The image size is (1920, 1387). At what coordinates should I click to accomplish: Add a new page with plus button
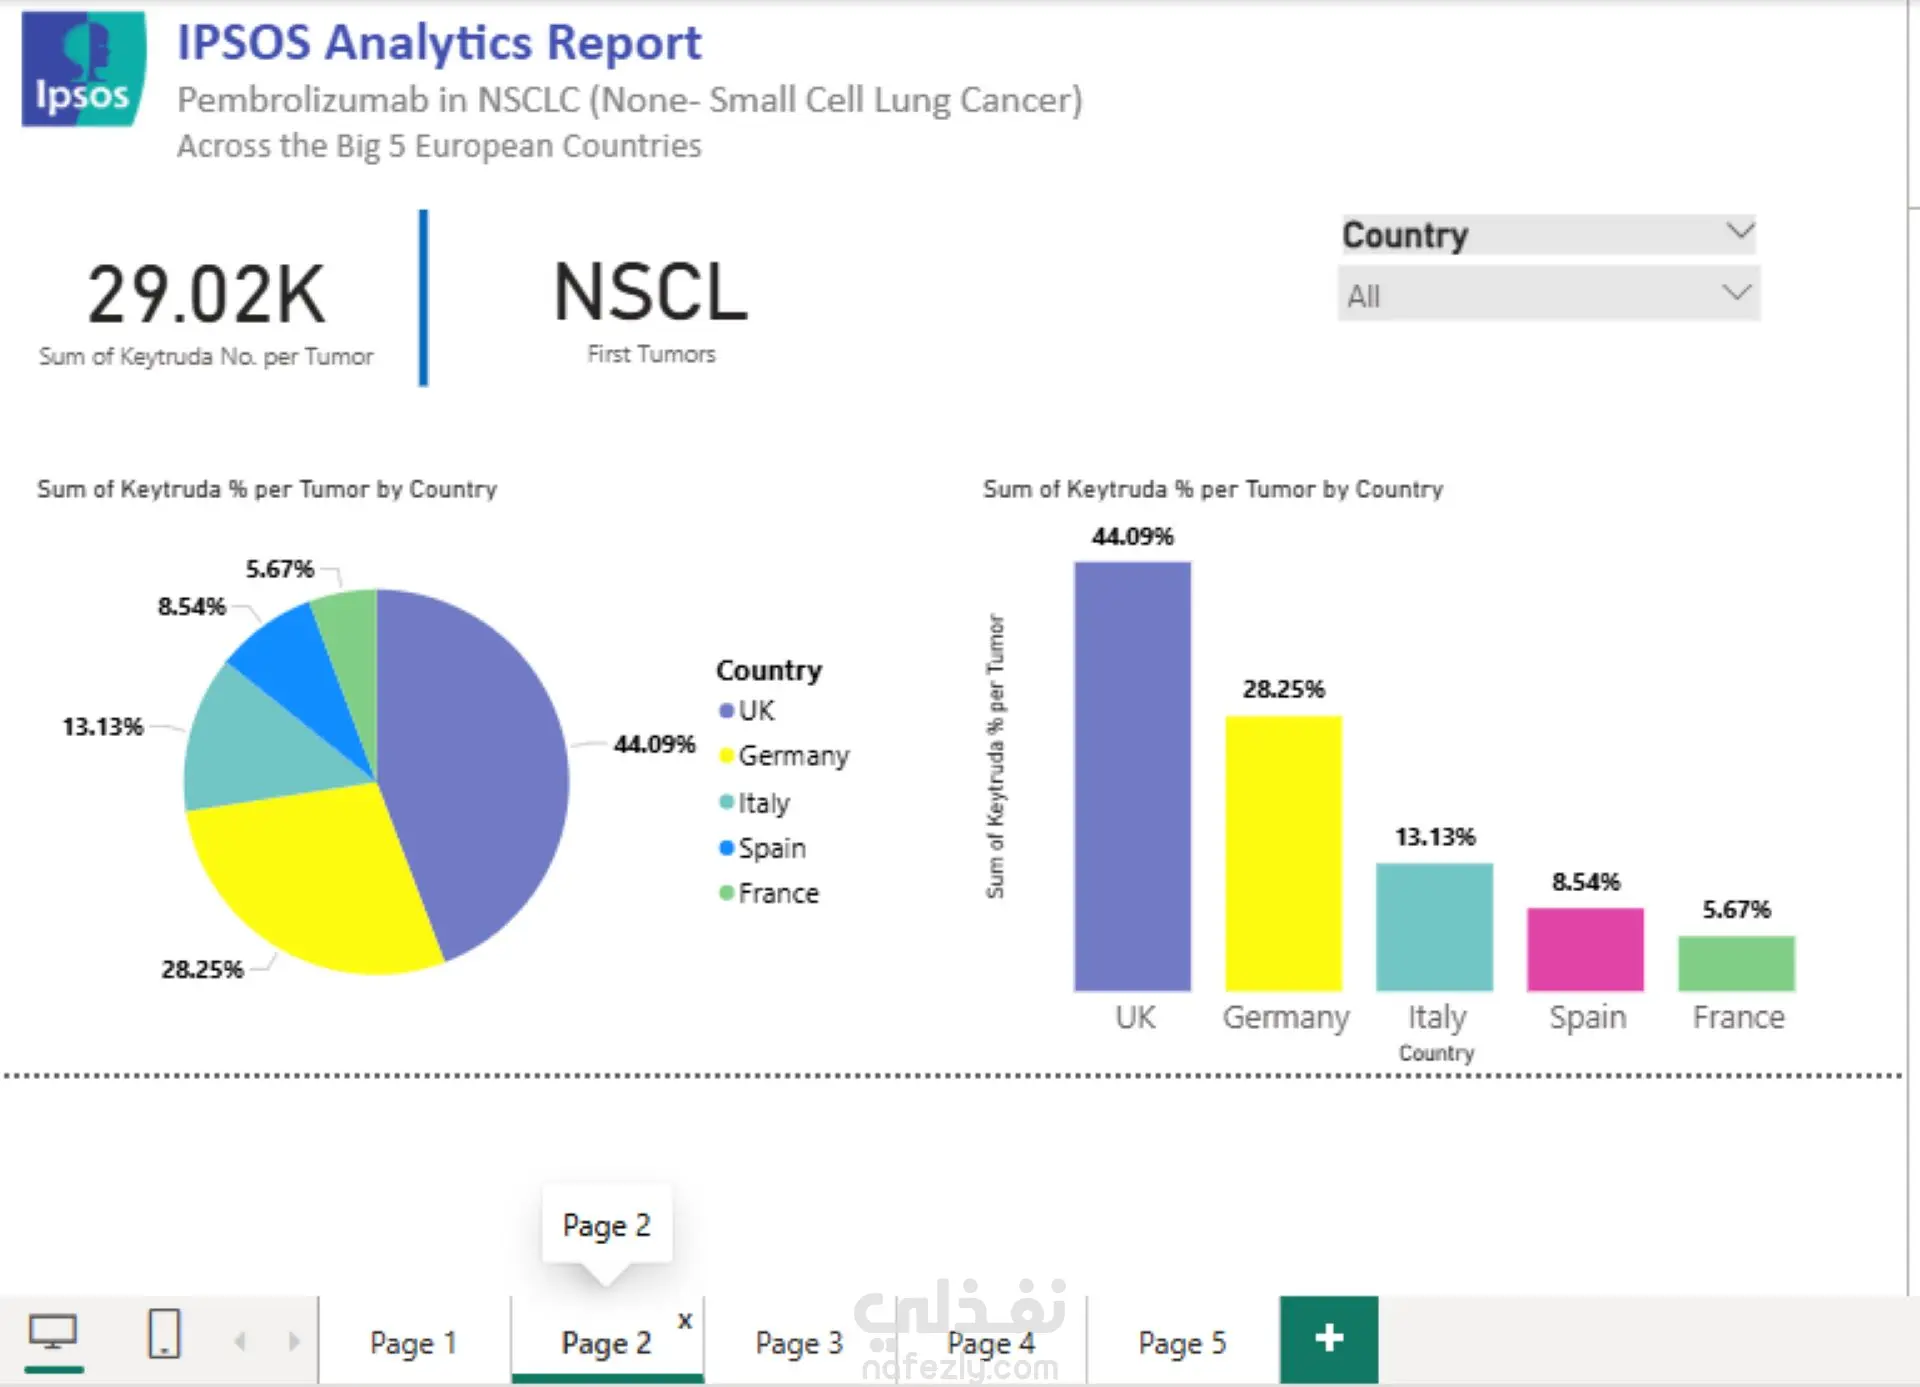tap(1328, 1339)
